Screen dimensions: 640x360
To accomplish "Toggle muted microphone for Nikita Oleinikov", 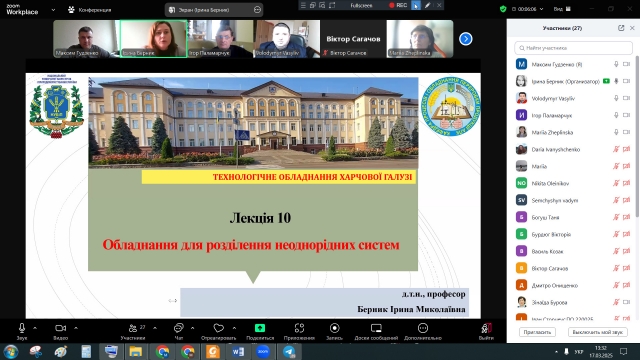I will coord(616,183).
